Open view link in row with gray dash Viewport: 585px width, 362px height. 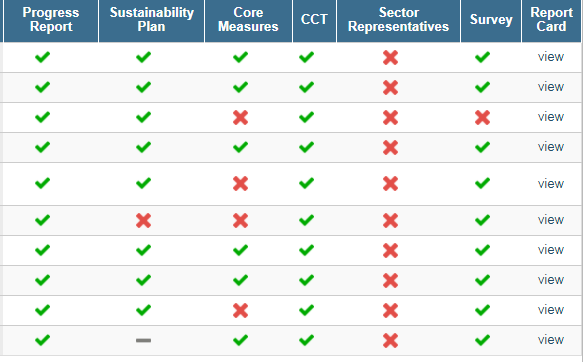551,340
